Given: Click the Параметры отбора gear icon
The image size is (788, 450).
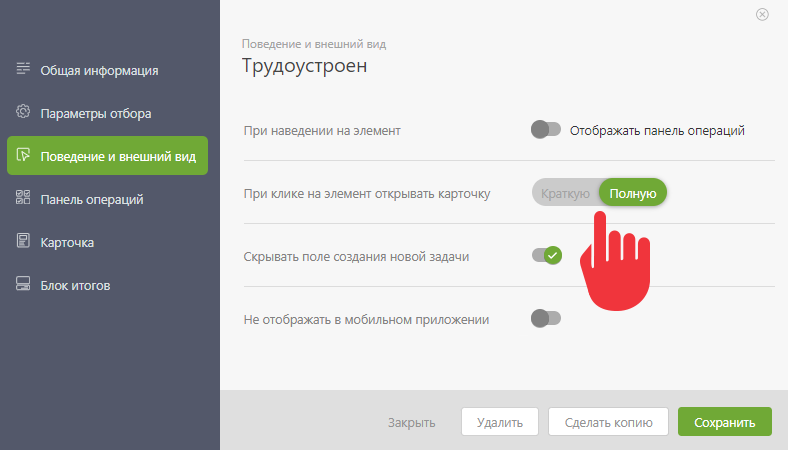Looking at the screenshot, I should coord(23,112).
